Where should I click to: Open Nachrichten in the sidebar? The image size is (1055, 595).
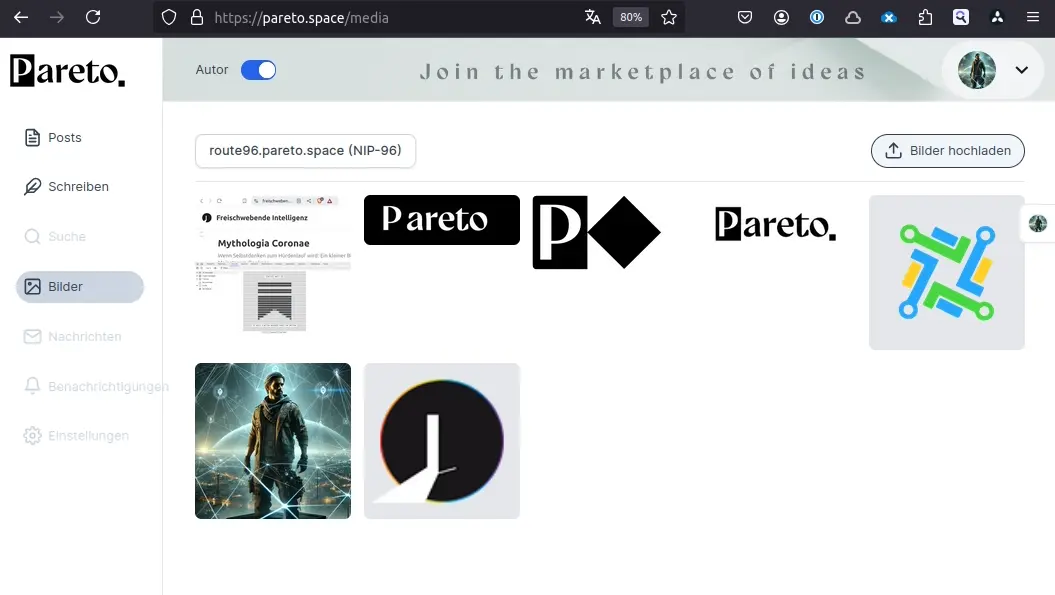(x=73, y=337)
